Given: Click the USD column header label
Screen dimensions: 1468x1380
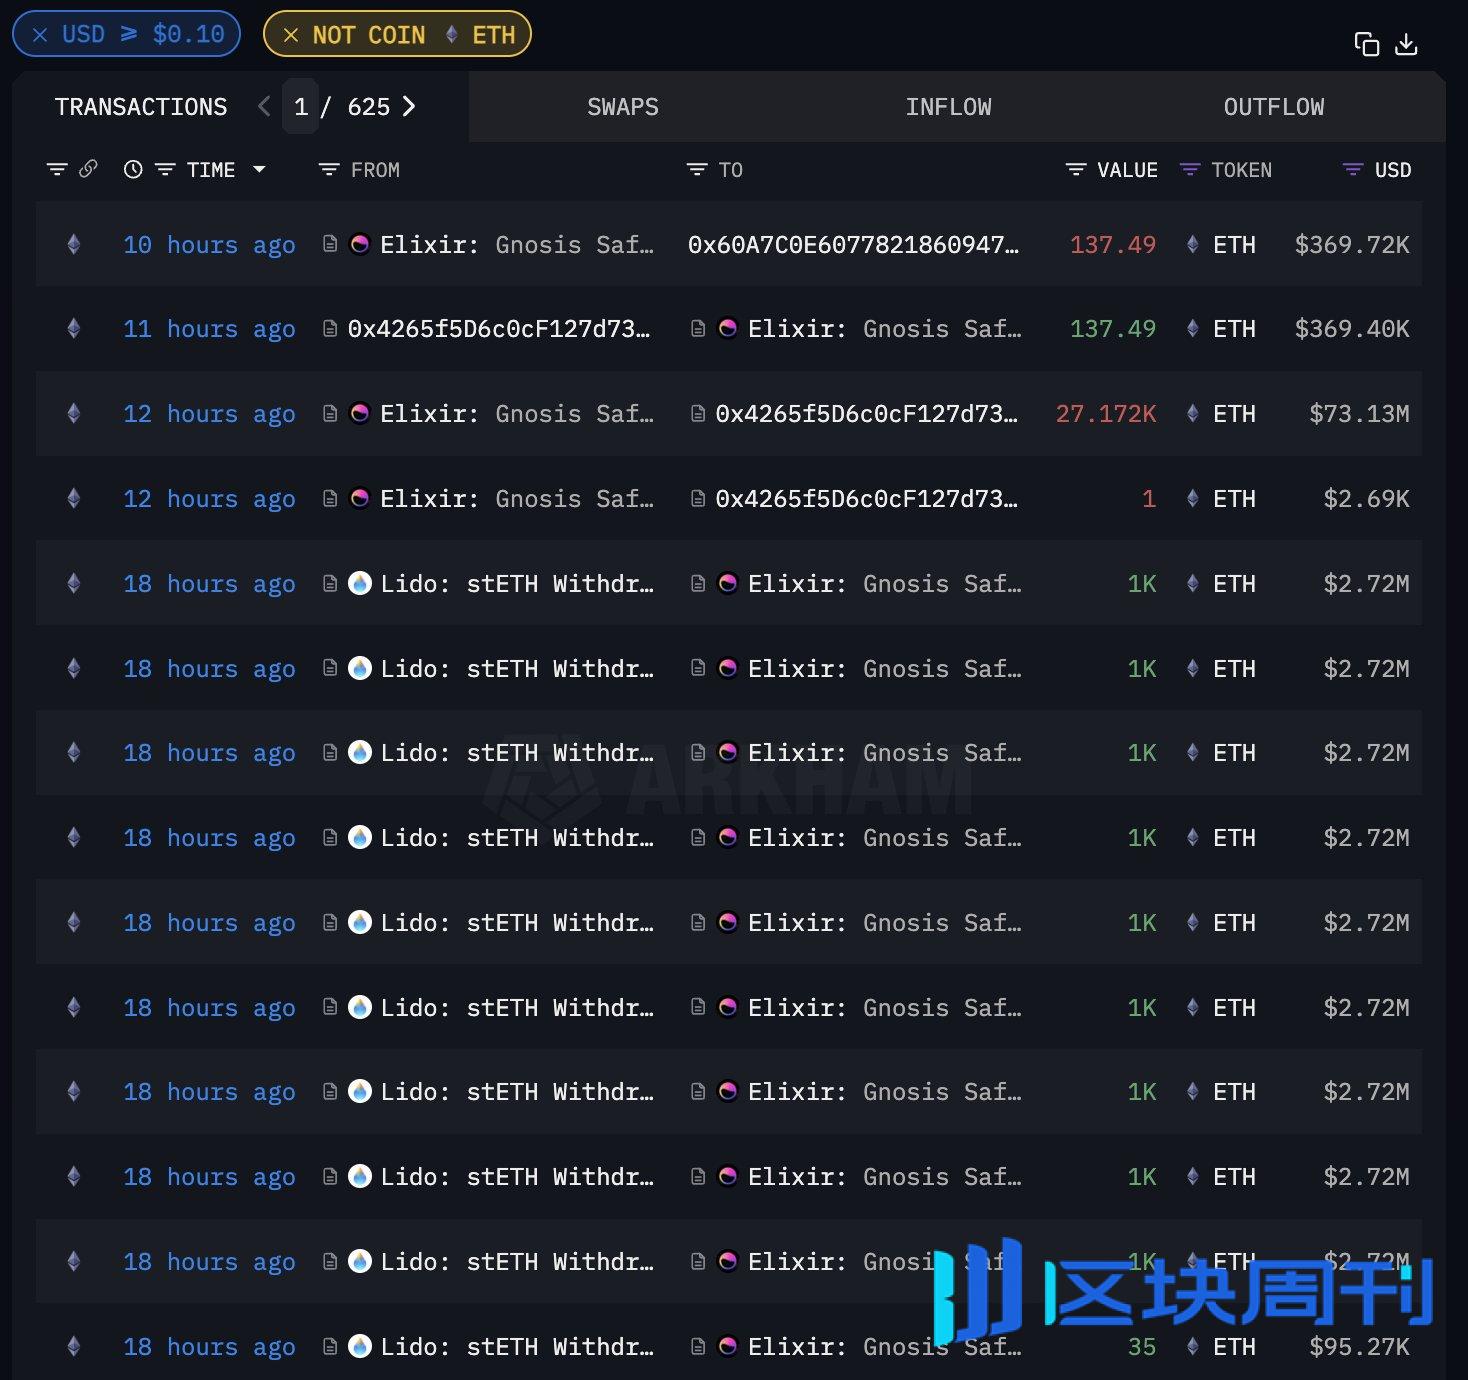Looking at the screenshot, I should pyautogui.click(x=1392, y=170).
